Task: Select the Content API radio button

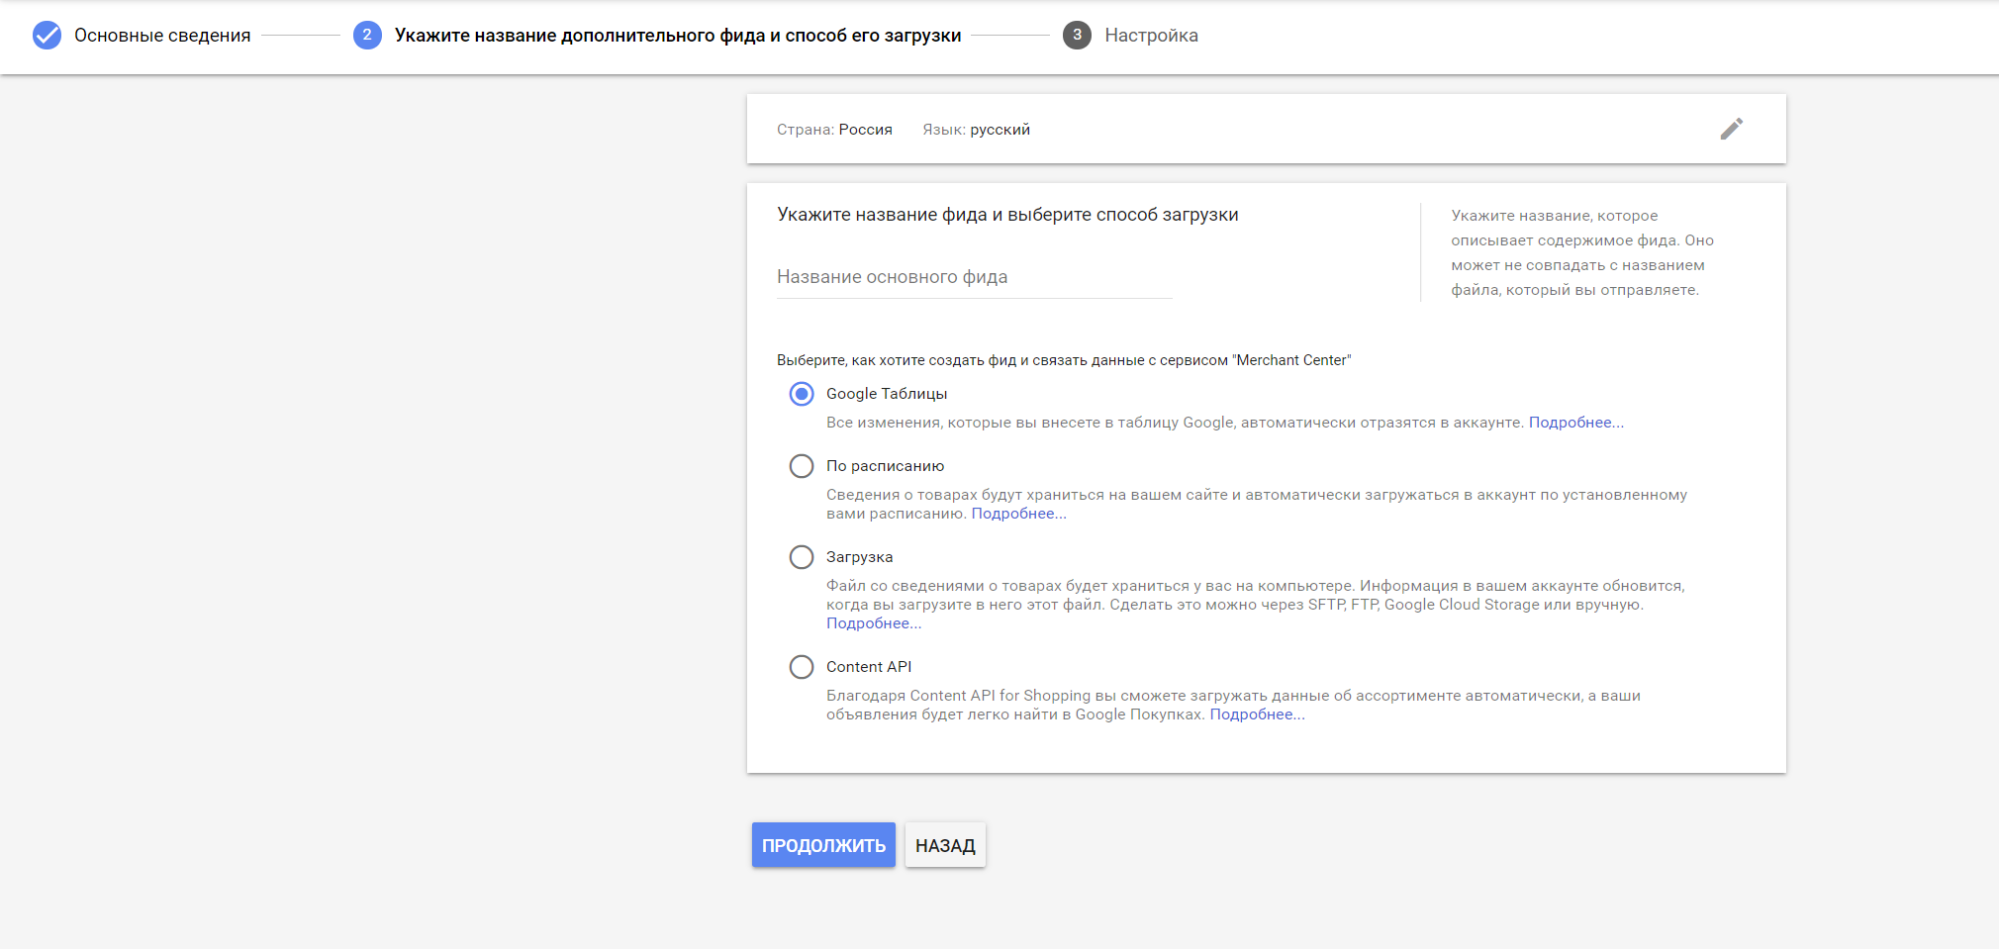Action: coord(801,667)
